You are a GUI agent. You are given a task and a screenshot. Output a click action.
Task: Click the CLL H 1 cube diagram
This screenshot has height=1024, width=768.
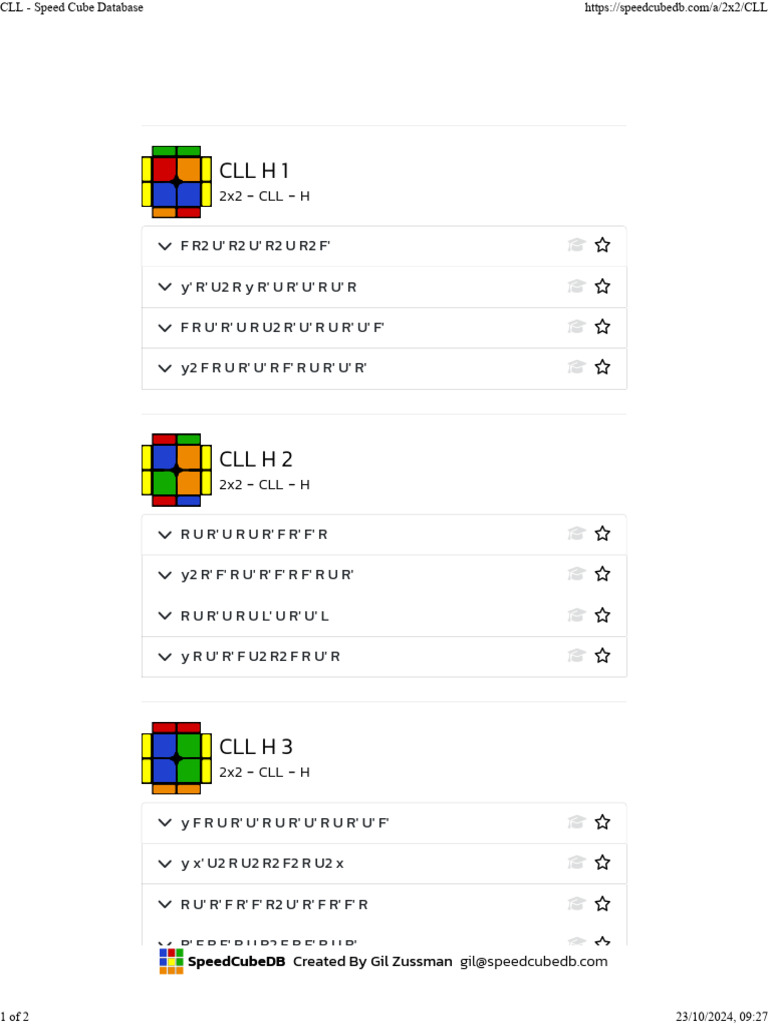point(177,182)
